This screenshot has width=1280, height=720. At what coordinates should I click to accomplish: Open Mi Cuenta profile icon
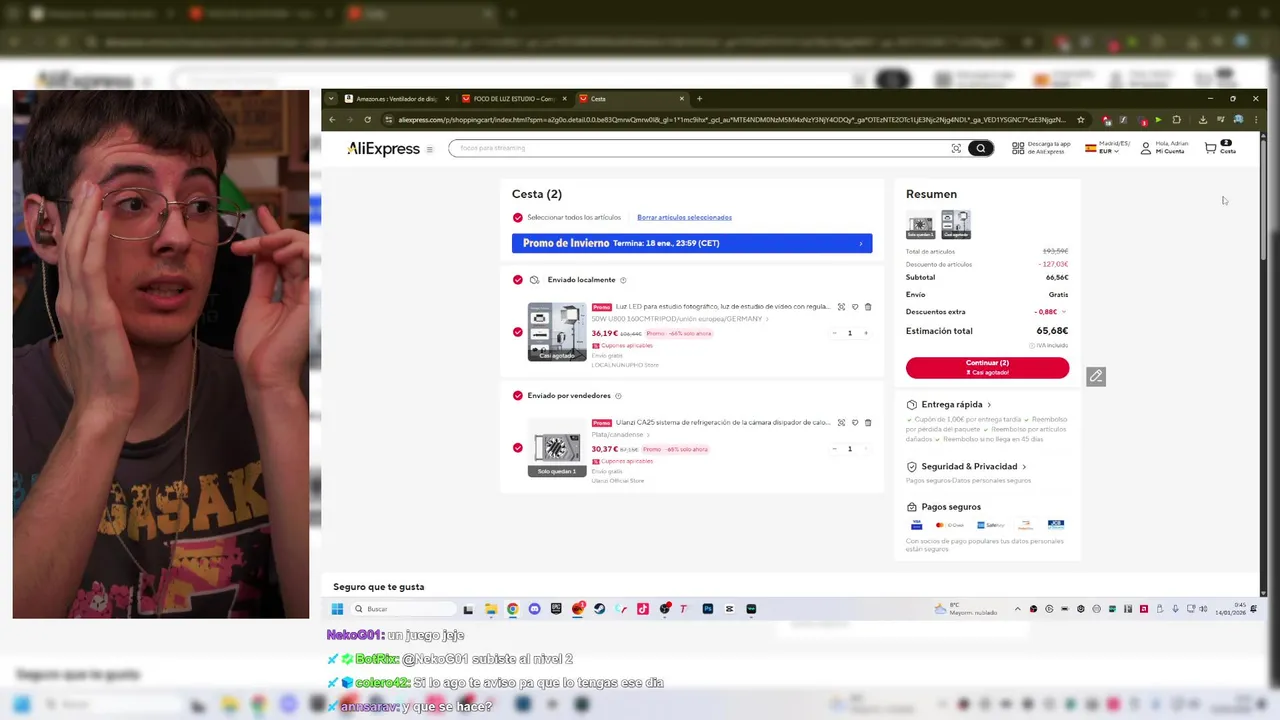click(1146, 148)
